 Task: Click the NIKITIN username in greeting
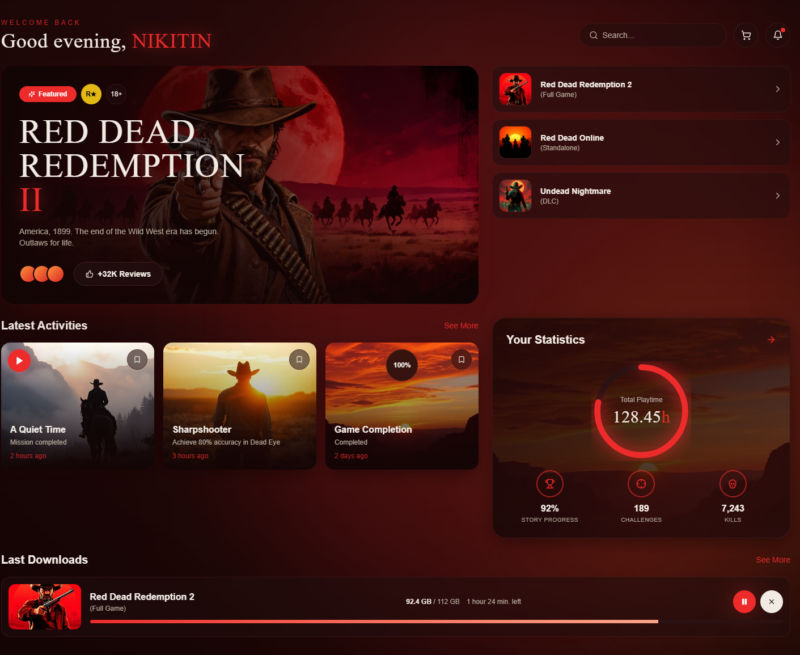[x=171, y=41]
